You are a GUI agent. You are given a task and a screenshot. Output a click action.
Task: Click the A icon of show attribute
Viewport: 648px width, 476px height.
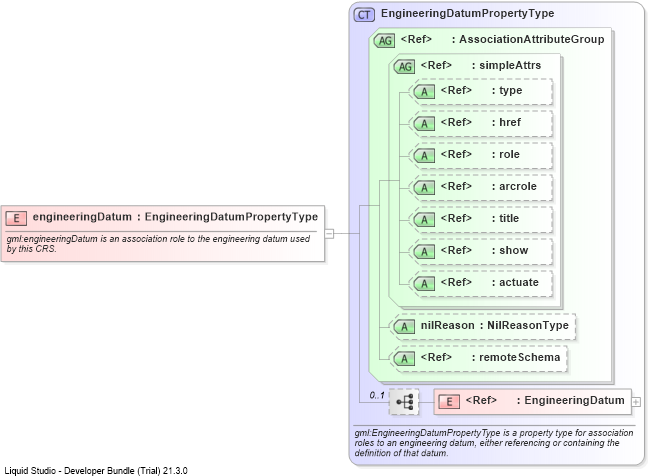pyautogui.click(x=424, y=252)
